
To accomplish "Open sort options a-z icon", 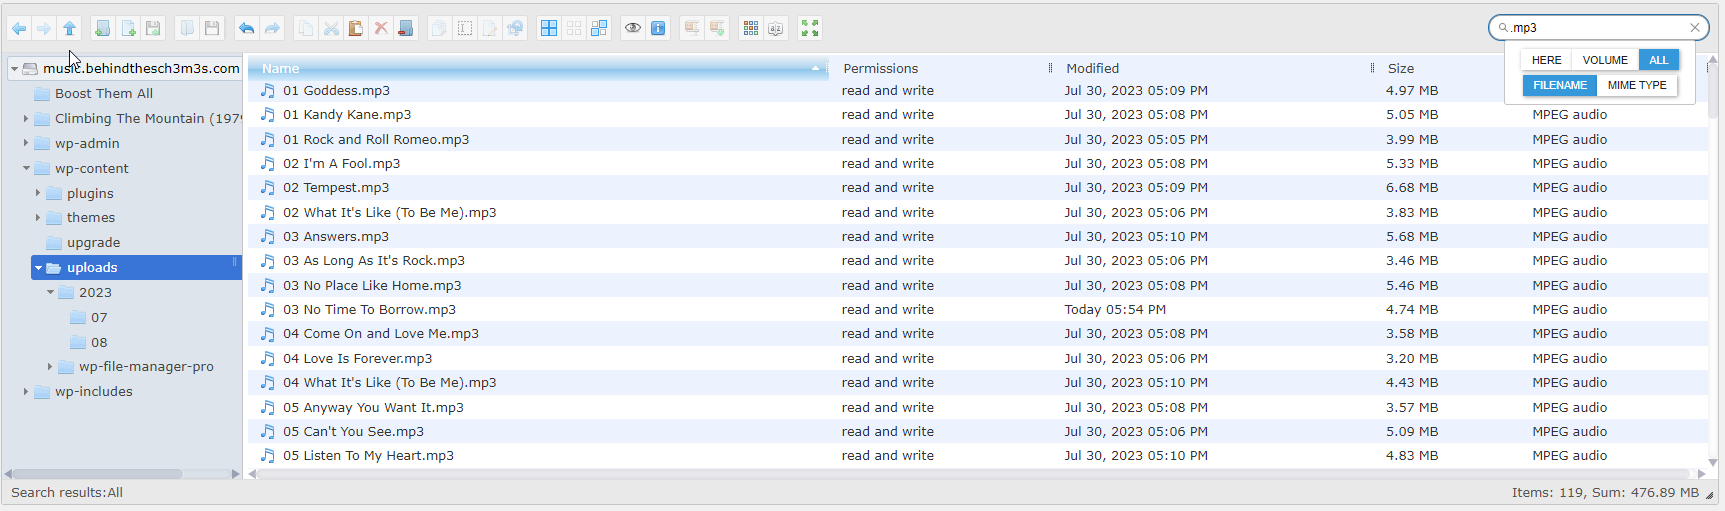I will click(x=776, y=28).
